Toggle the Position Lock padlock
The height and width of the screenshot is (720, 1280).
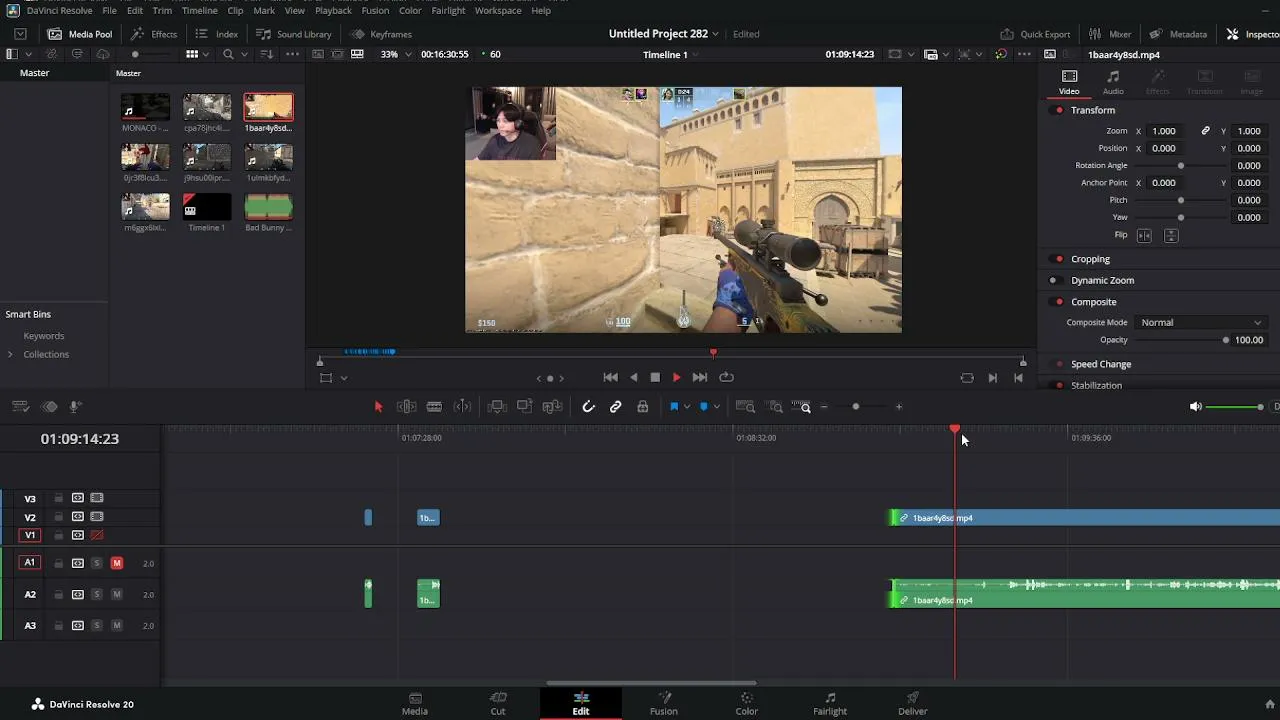(x=642, y=407)
